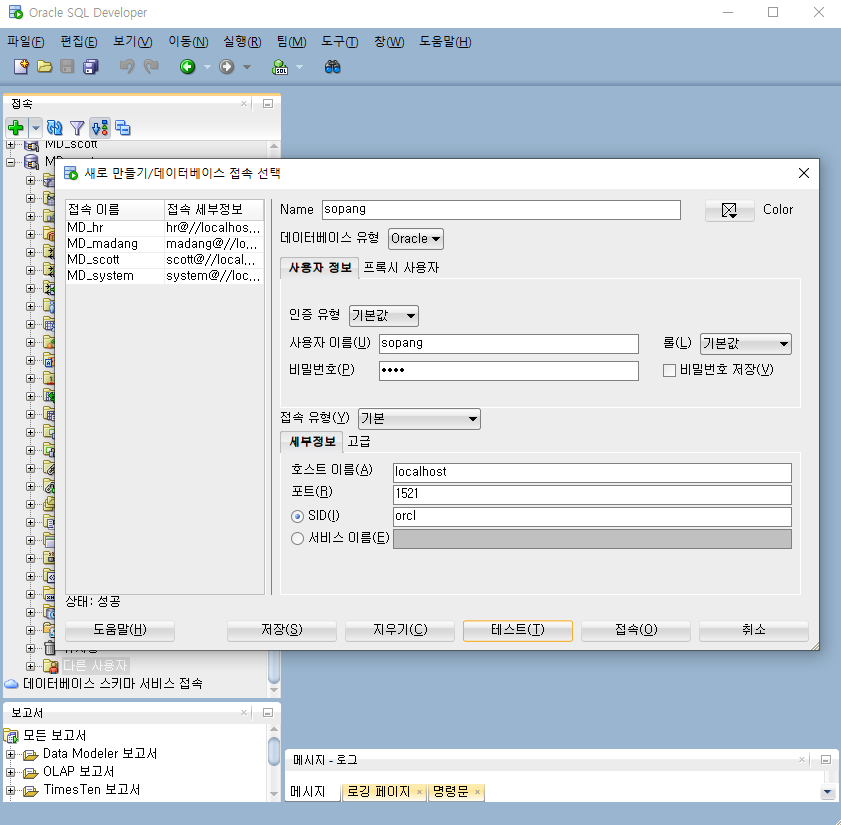Screen dimensions: 841x825
Task: Click the 테스트 button
Action: point(518,630)
